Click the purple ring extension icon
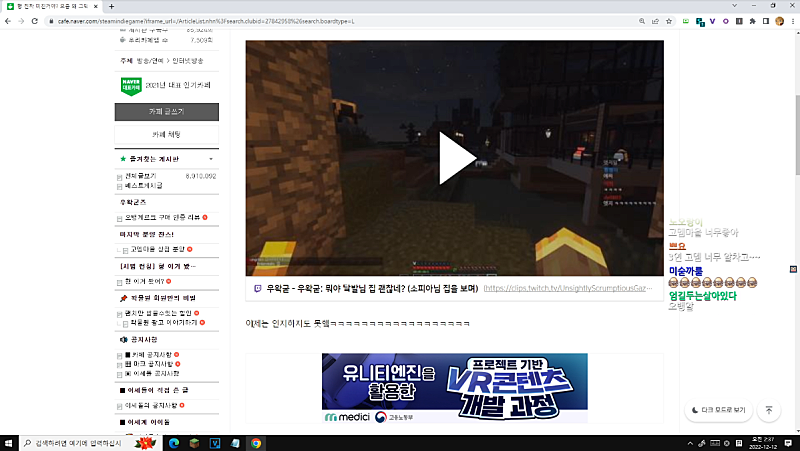800x451 pixels. 726,21
